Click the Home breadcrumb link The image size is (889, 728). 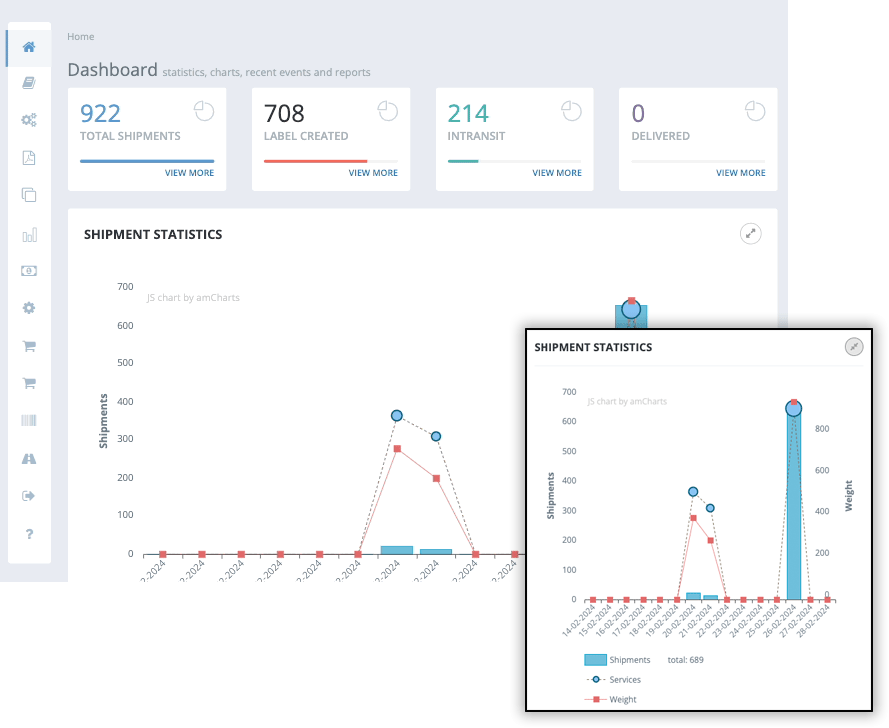pyautogui.click(x=81, y=37)
